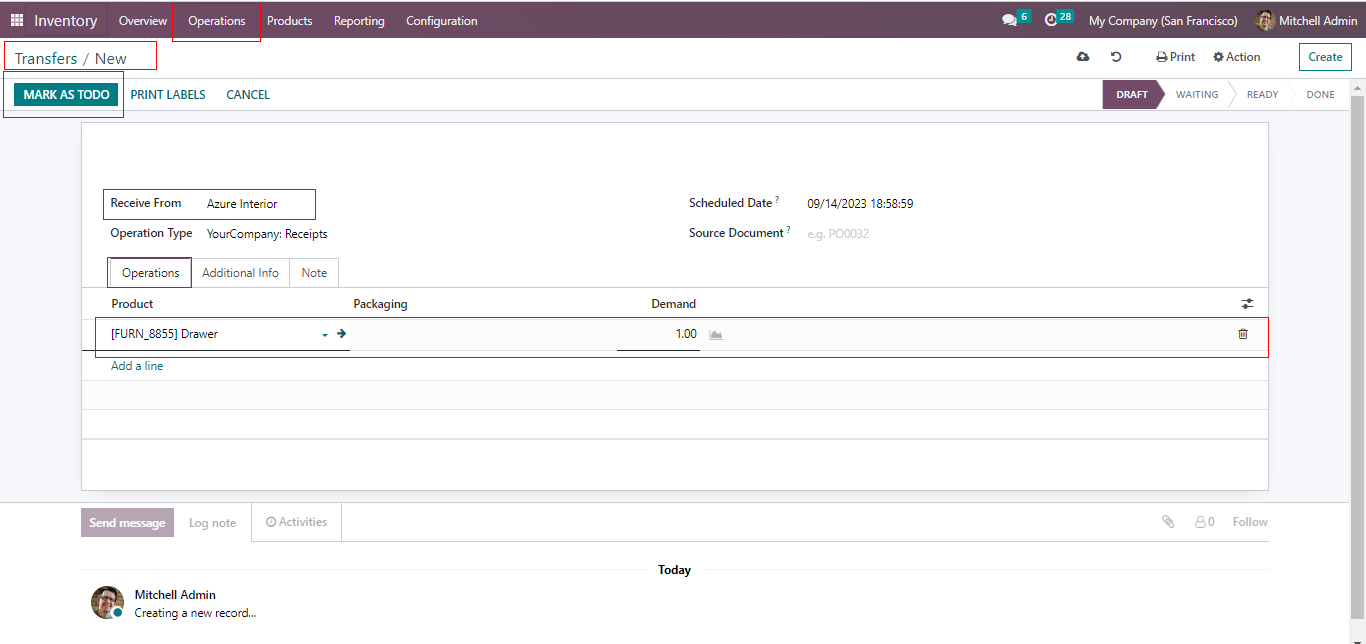Switch to the Additional Info tab

240,273
